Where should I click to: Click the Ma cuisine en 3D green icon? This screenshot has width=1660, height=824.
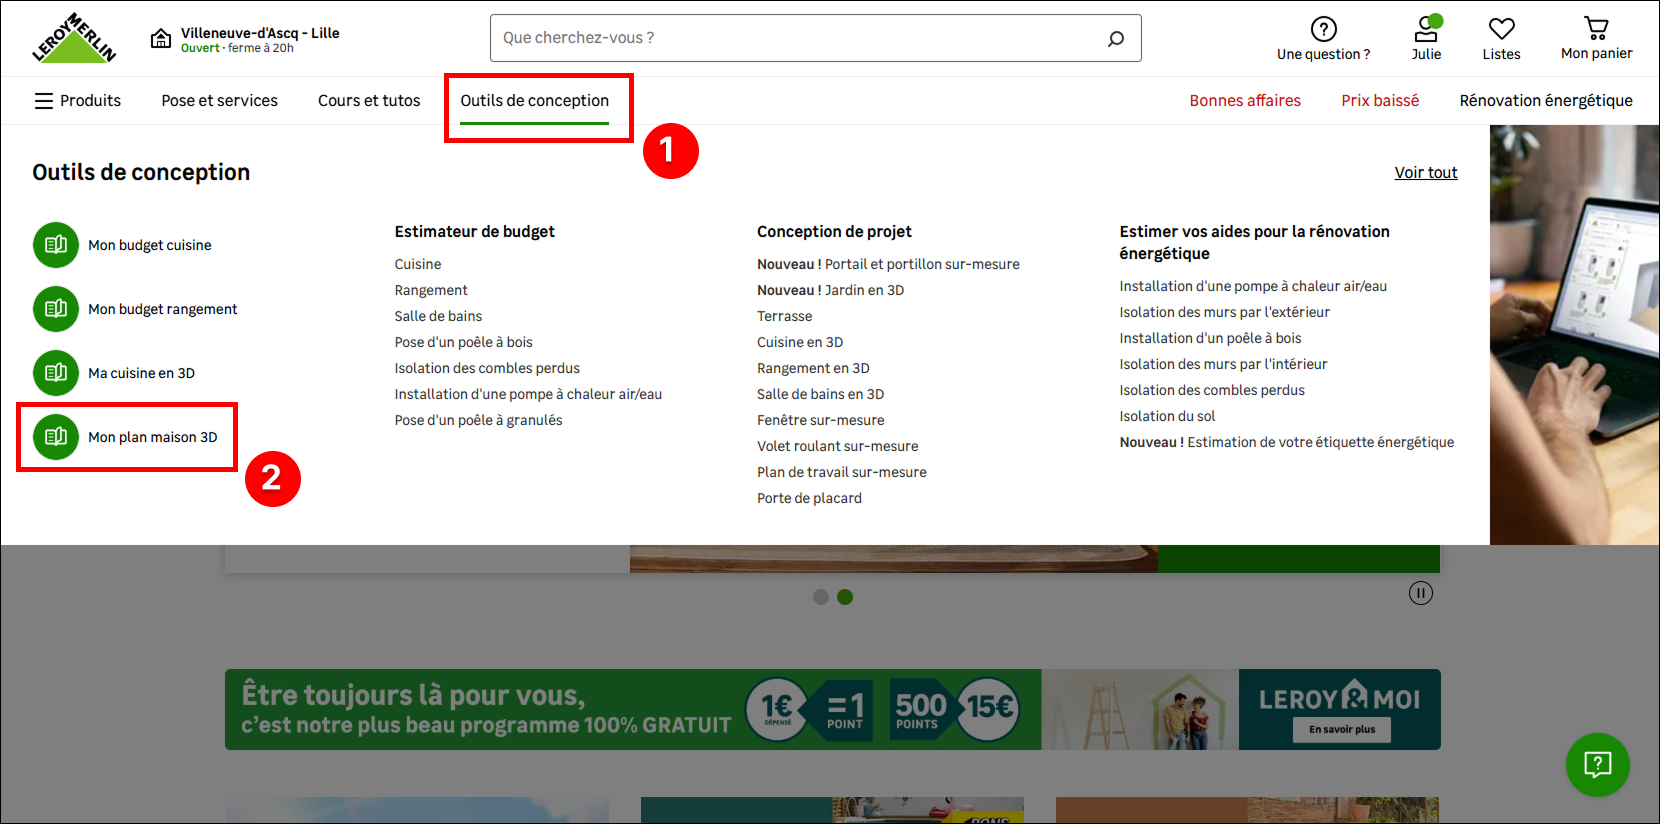(x=56, y=373)
